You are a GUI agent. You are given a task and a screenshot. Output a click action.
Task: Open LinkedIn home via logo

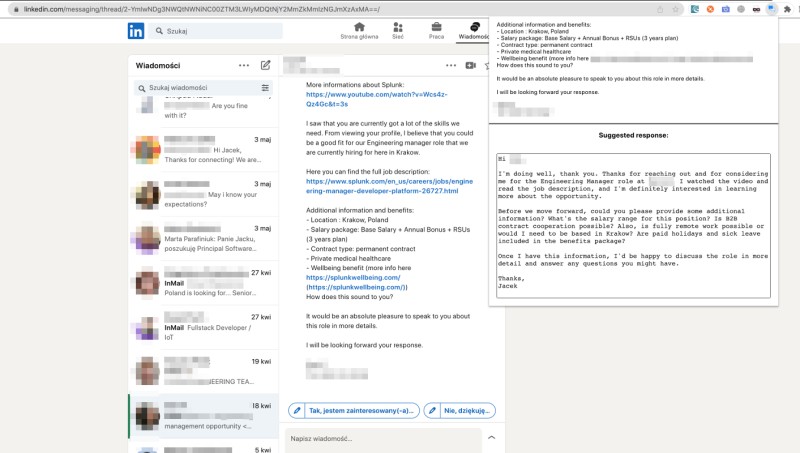(136, 31)
